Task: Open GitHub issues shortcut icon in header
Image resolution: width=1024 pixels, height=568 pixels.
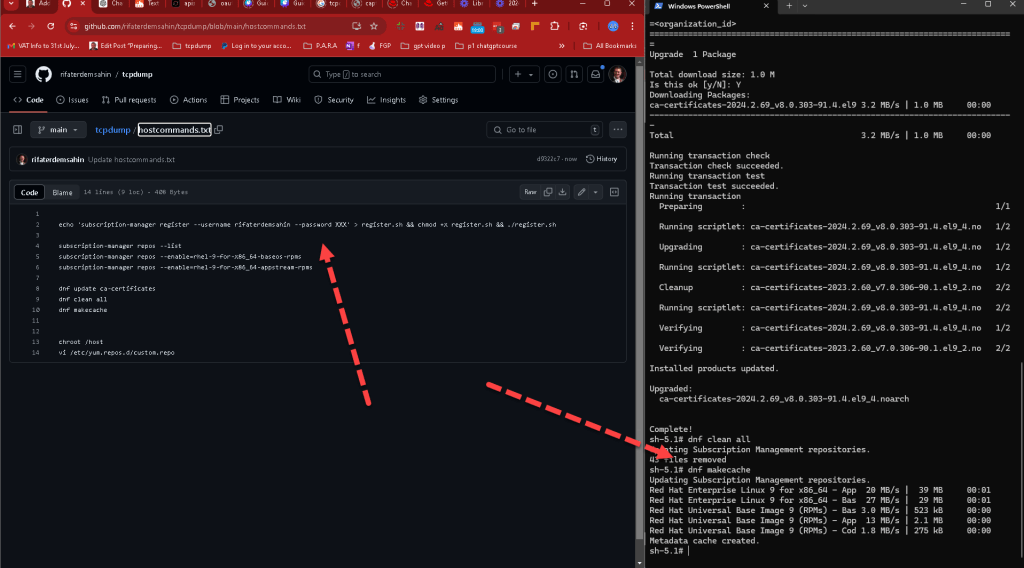Action: pyautogui.click(x=552, y=74)
